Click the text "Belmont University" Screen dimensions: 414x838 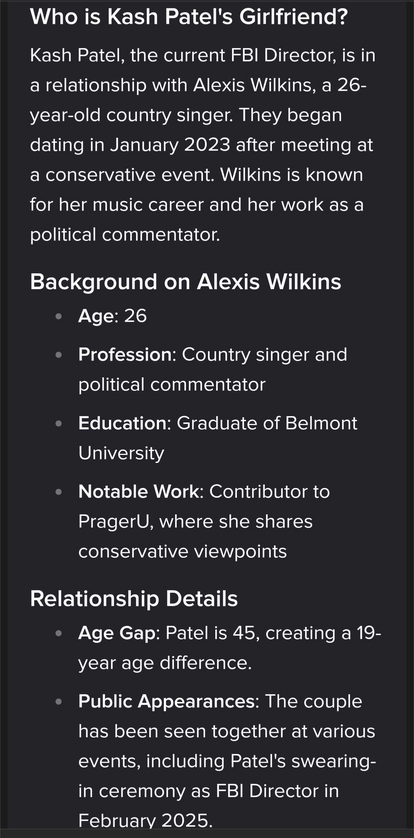pyautogui.click(x=218, y=438)
